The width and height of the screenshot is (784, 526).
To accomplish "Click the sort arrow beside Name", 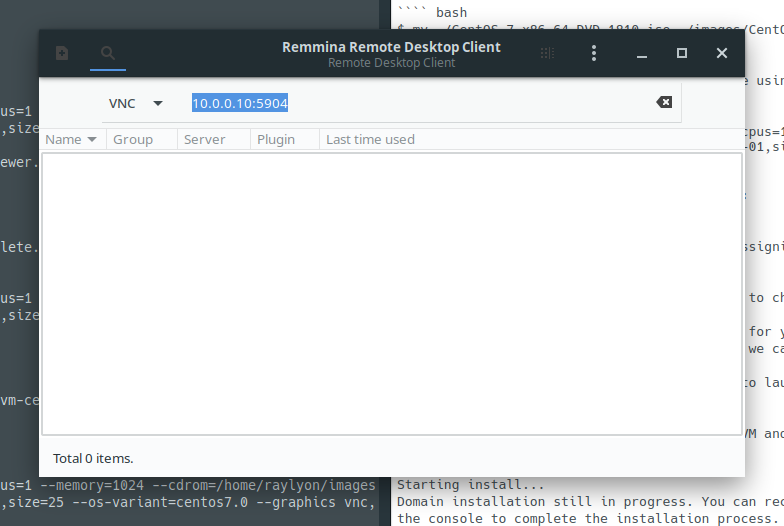I will click(x=92, y=140).
